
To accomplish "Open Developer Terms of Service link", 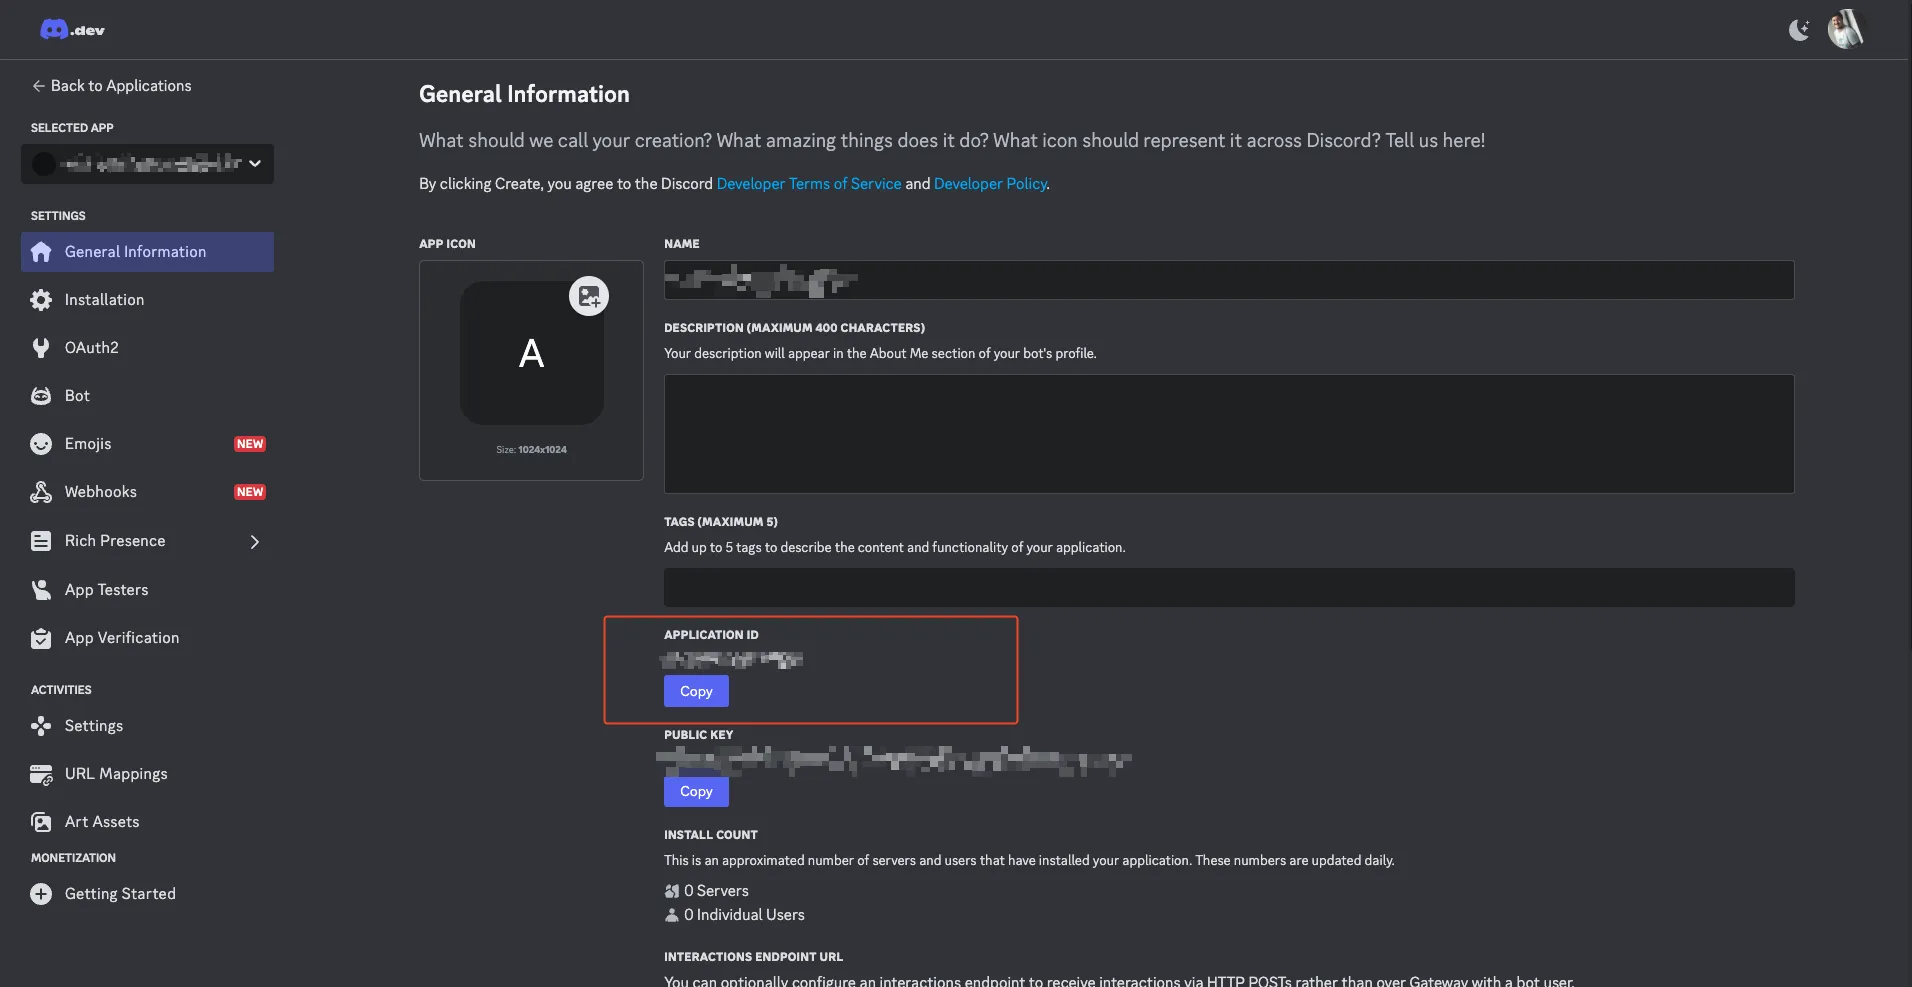I will [808, 184].
